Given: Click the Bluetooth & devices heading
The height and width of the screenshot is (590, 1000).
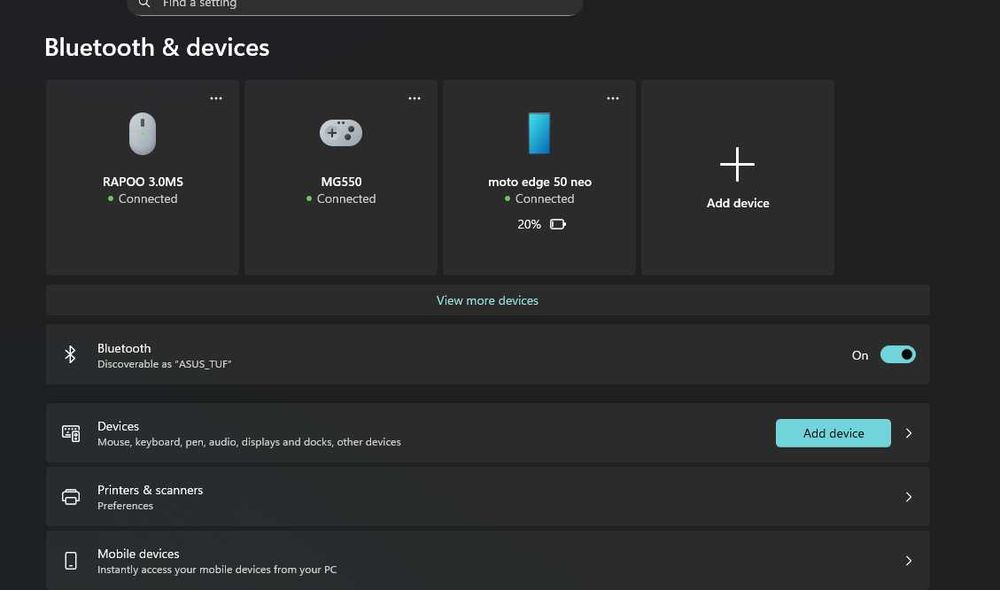Looking at the screenshot, I should (157, 47).
